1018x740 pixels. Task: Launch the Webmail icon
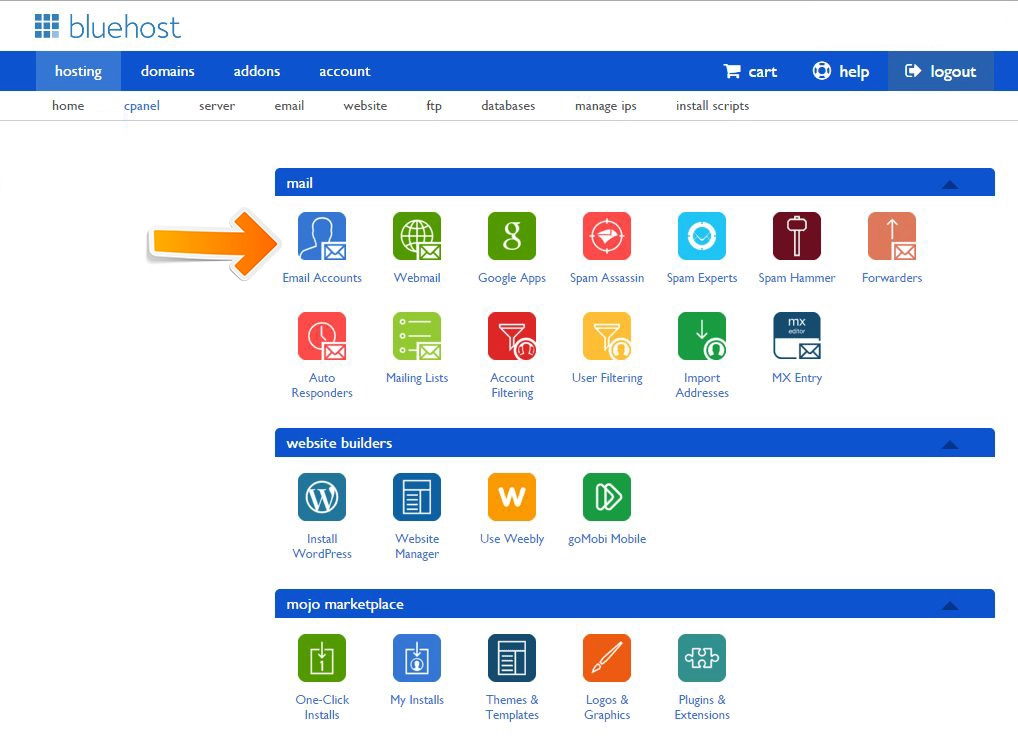pyautogui.click(x=417, y=236)
